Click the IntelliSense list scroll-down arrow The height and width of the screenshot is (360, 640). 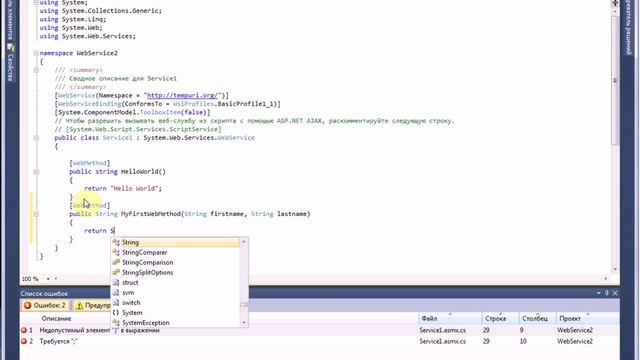244,322
